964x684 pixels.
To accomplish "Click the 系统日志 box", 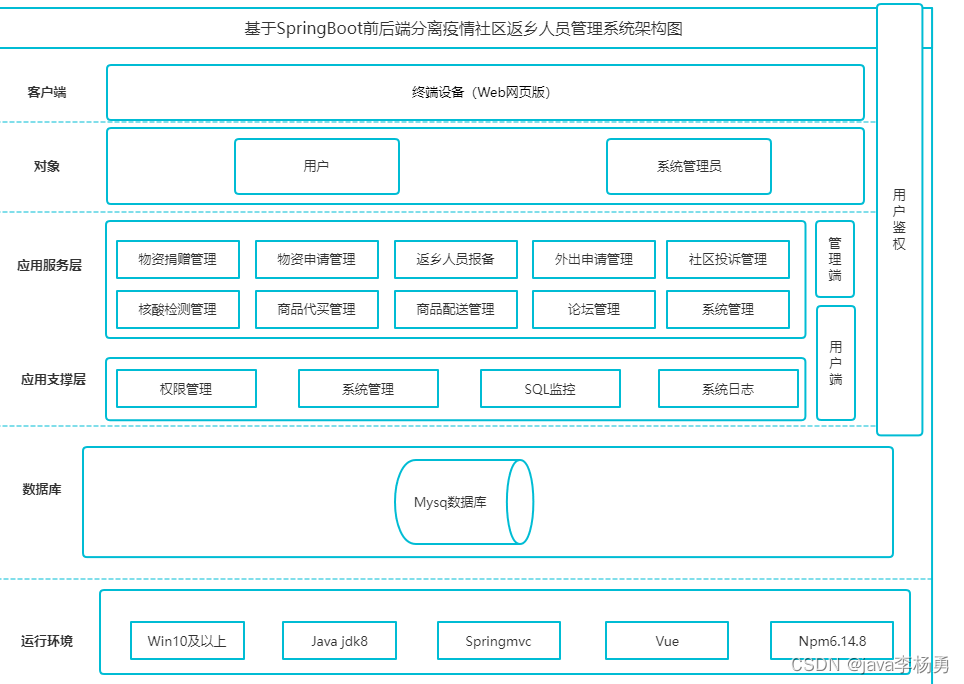I will coord(728,388).
